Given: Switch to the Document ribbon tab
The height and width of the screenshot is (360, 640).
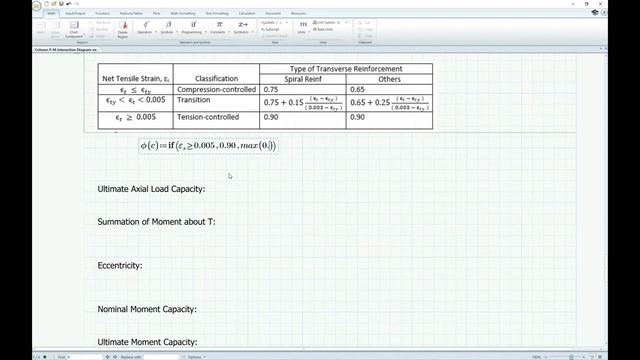Looking at the screenshot, I should (273, 13).
